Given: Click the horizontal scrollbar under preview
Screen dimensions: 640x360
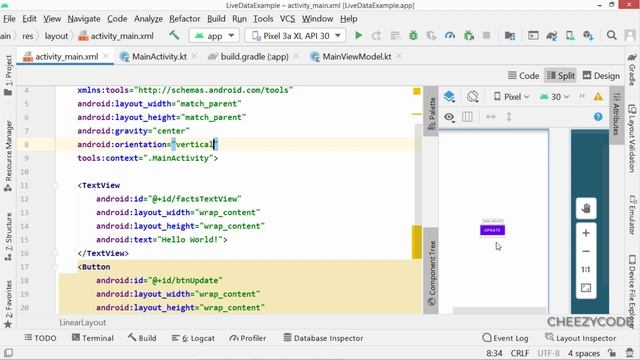Looking at the screenshot, I should pyautogui.click(x=499, y=311).
